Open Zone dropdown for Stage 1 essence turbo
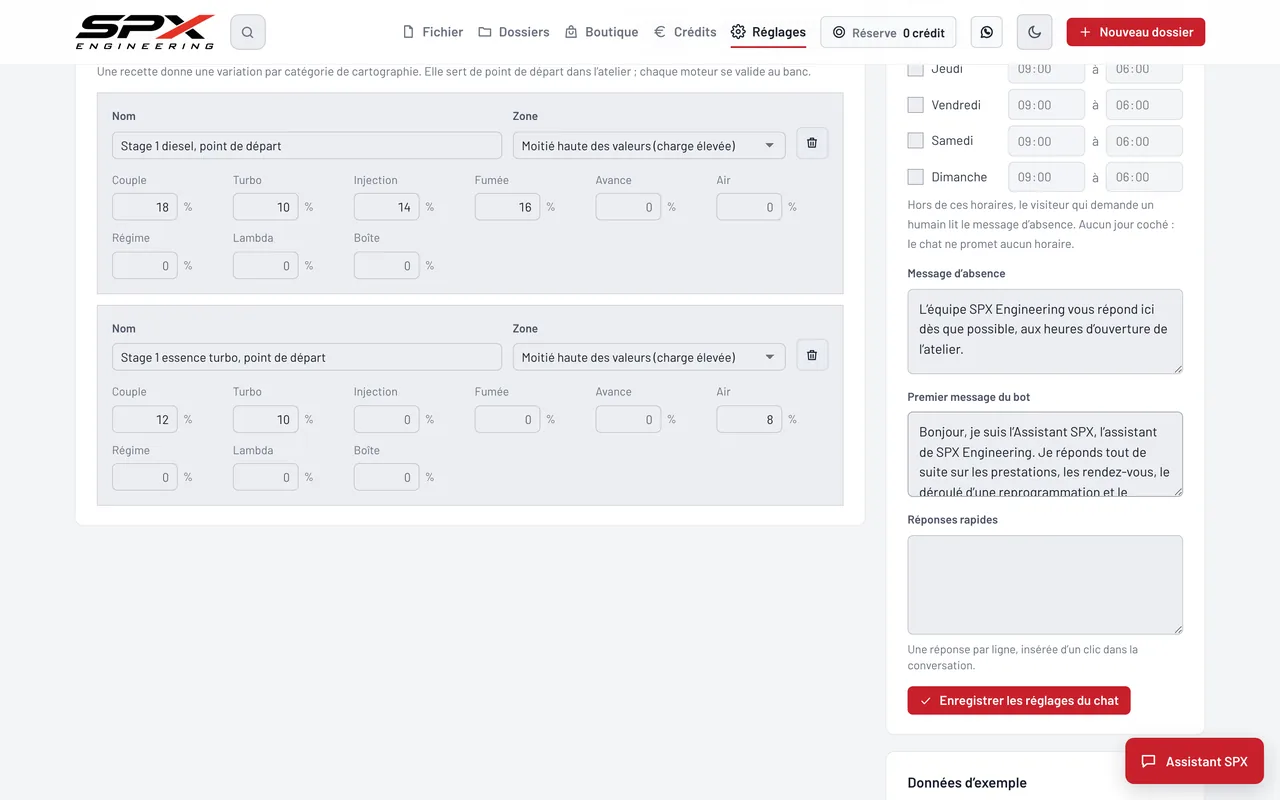The width and height of the screenshot is (1280, 800). pos(648,358)
